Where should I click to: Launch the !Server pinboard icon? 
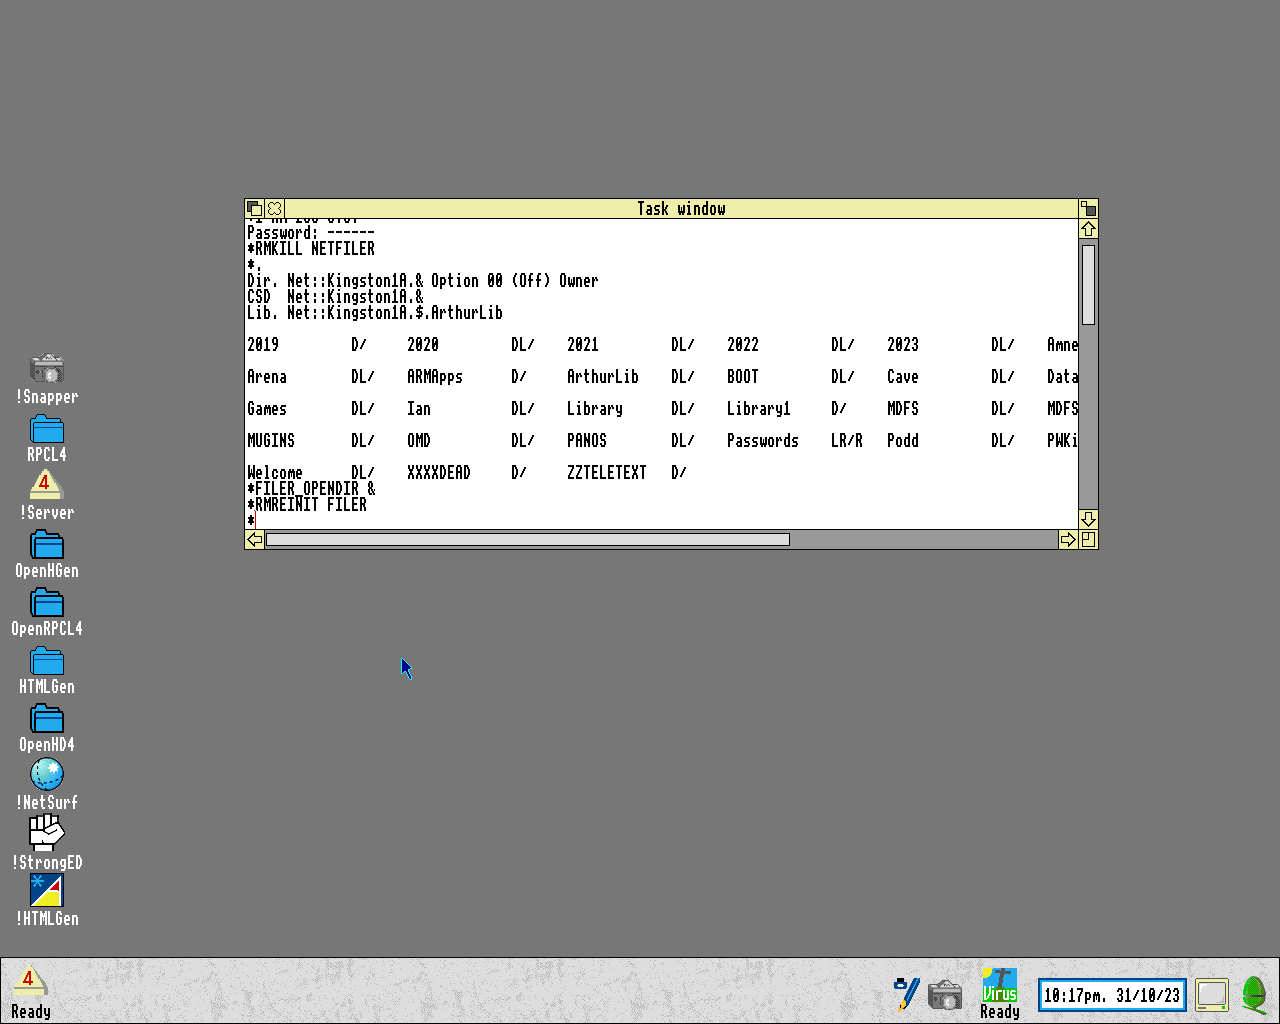point(45,486)
